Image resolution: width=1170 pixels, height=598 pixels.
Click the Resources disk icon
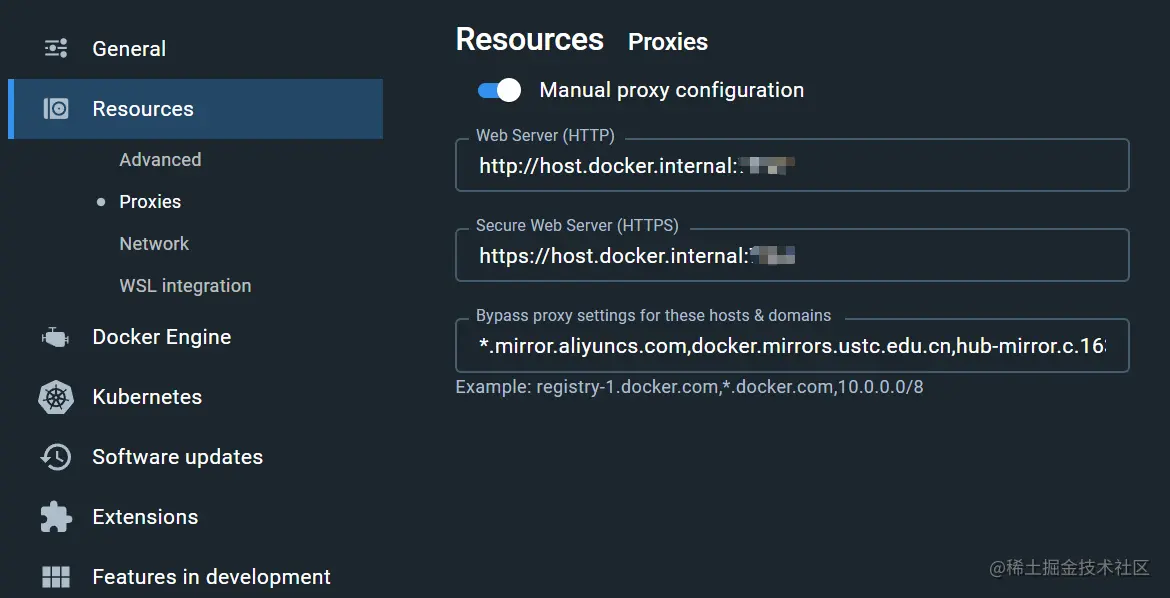click(x=56, y=109)
